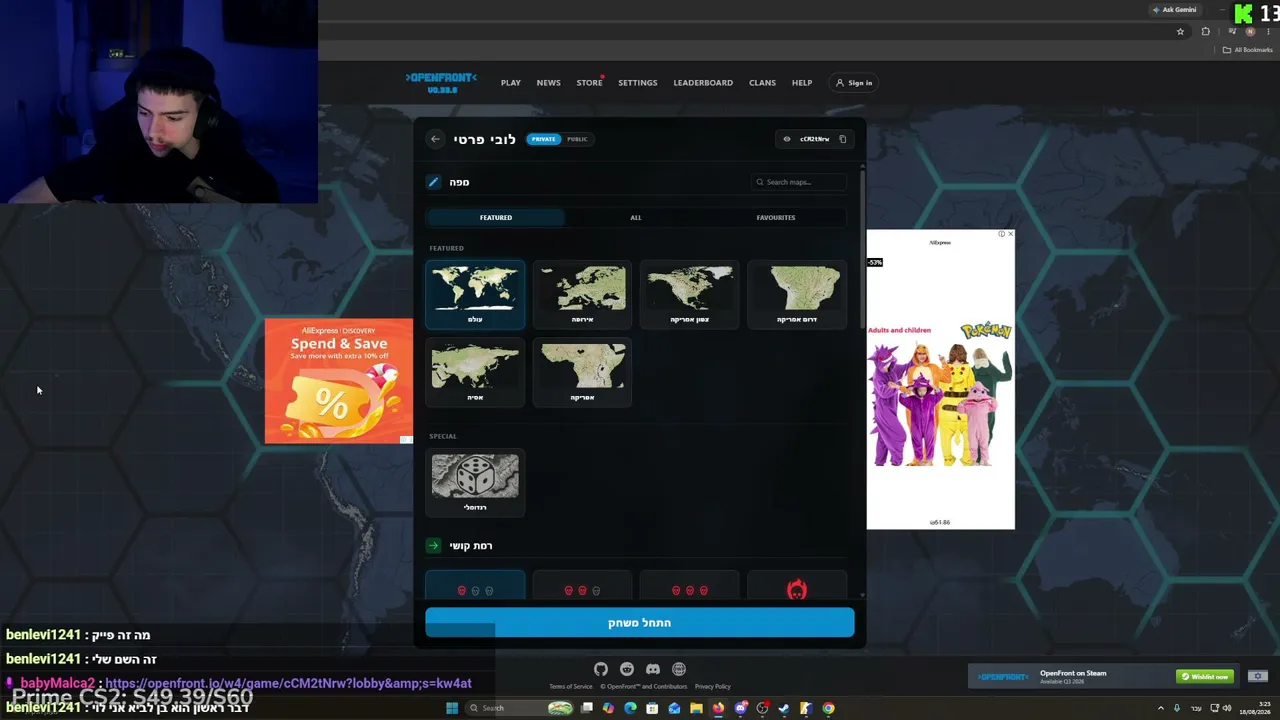The height and width of the screenshot is (720, 1280).
Task: Open the AliExpress Spend & Save ad
Action: point(339,381)
